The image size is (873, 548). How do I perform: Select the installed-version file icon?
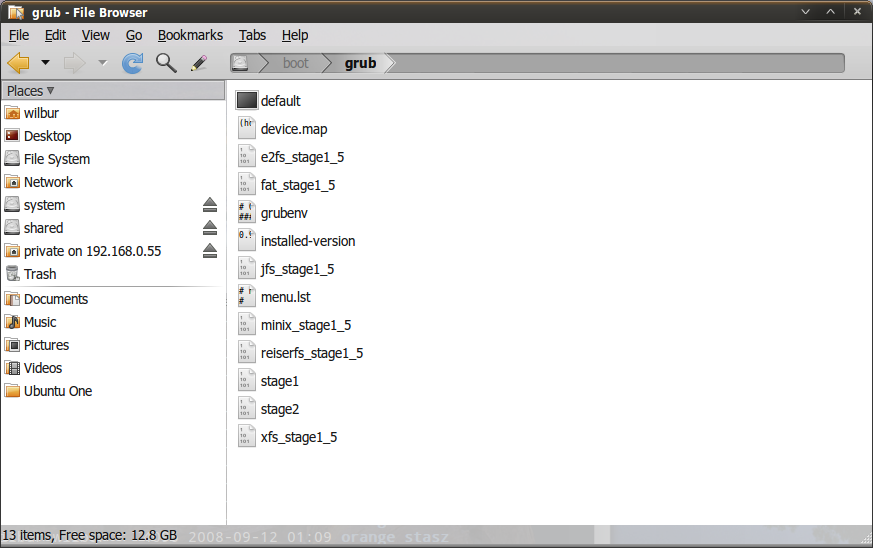coord(247,241)
